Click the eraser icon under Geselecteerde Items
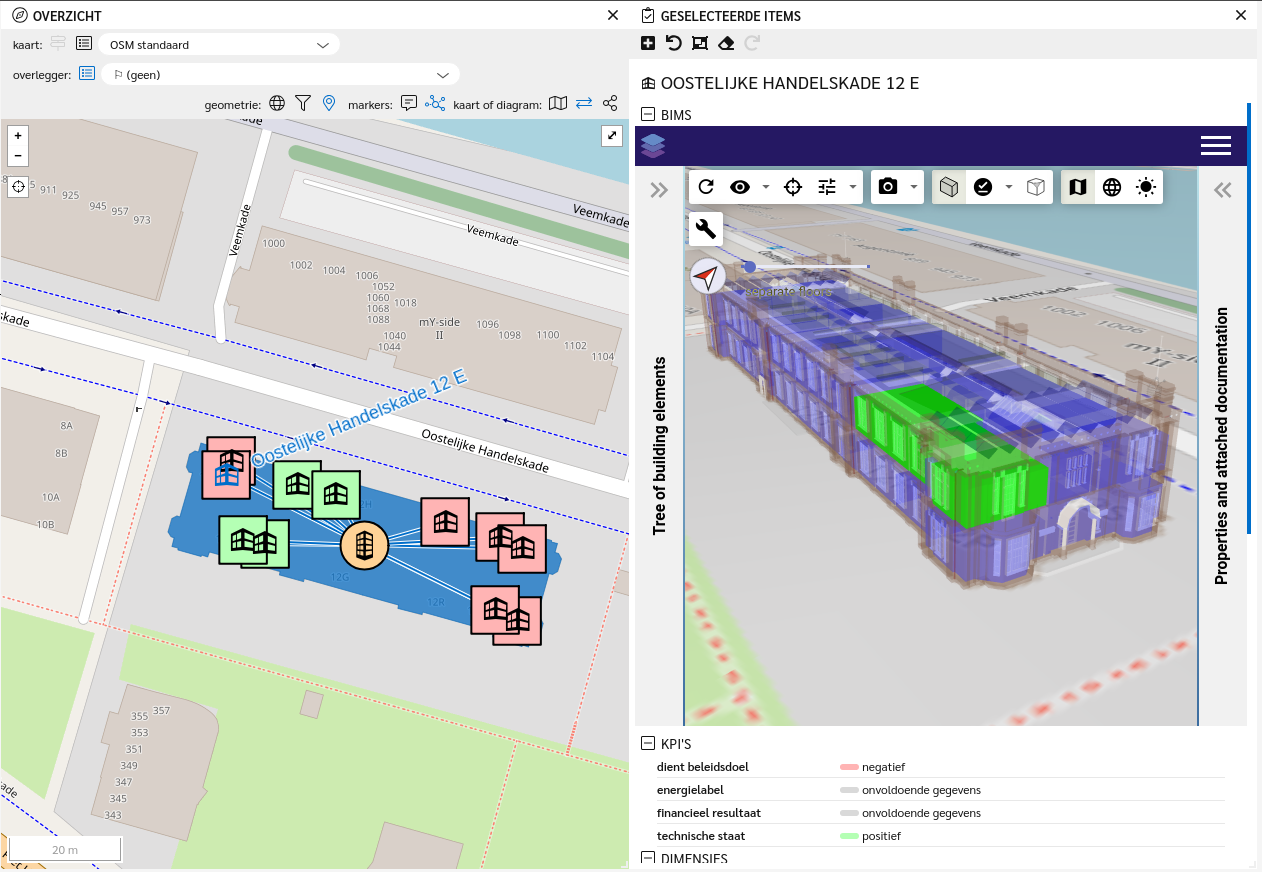The height and width of the screenshot is (872, 1262). (726, 43)
